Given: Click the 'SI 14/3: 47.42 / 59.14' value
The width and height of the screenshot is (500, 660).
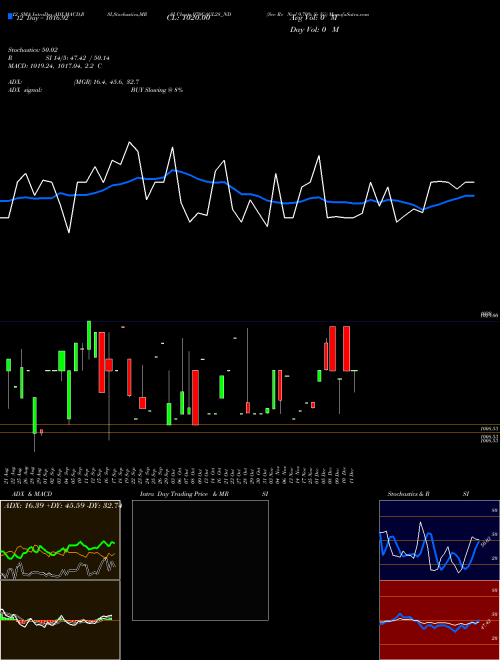Looking at the screenshot, I should pyautogui.click(x=78, y=58).
